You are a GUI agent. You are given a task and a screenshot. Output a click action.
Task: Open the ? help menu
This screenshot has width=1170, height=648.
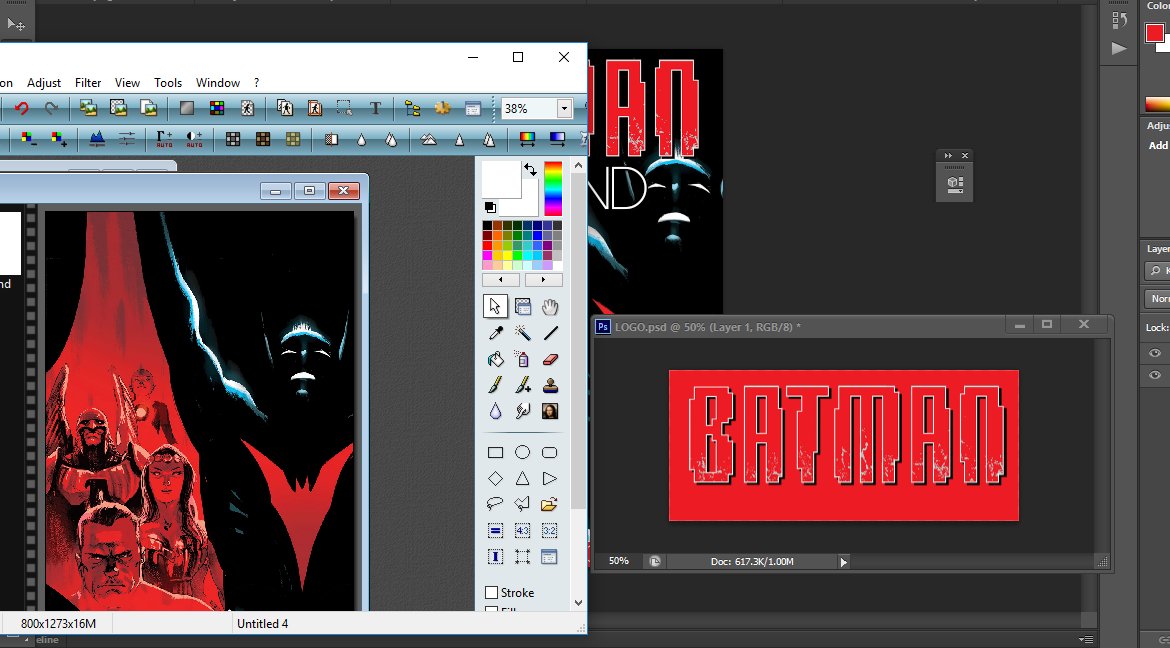[x=257, y=83]
